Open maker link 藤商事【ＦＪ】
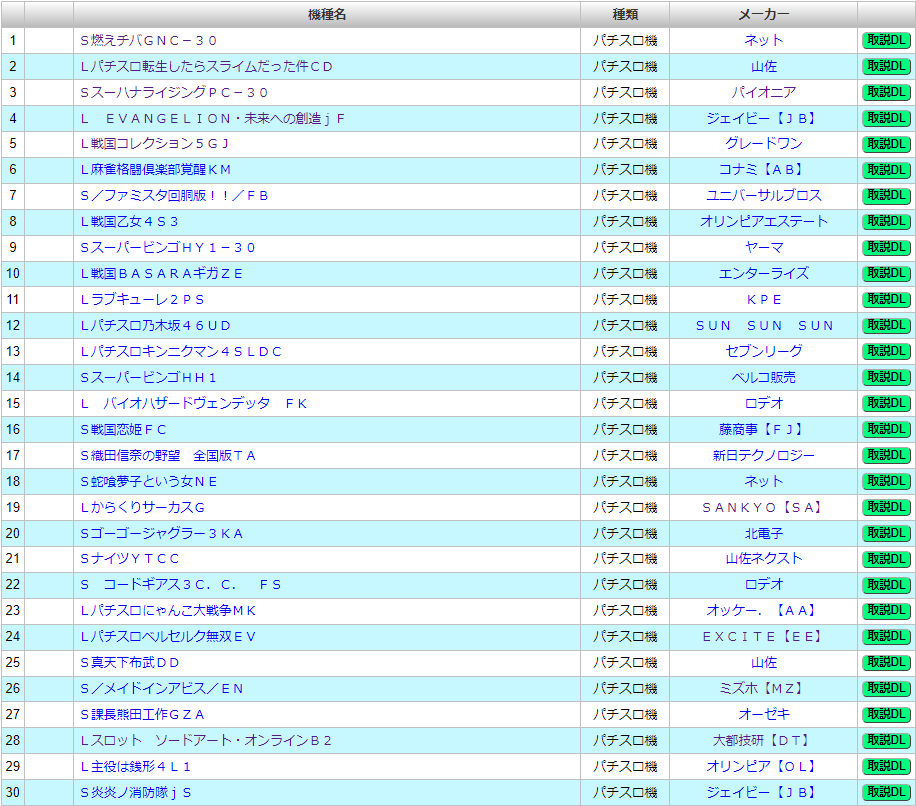This screenshot has height=806, width=916. (x=764, y=430)
